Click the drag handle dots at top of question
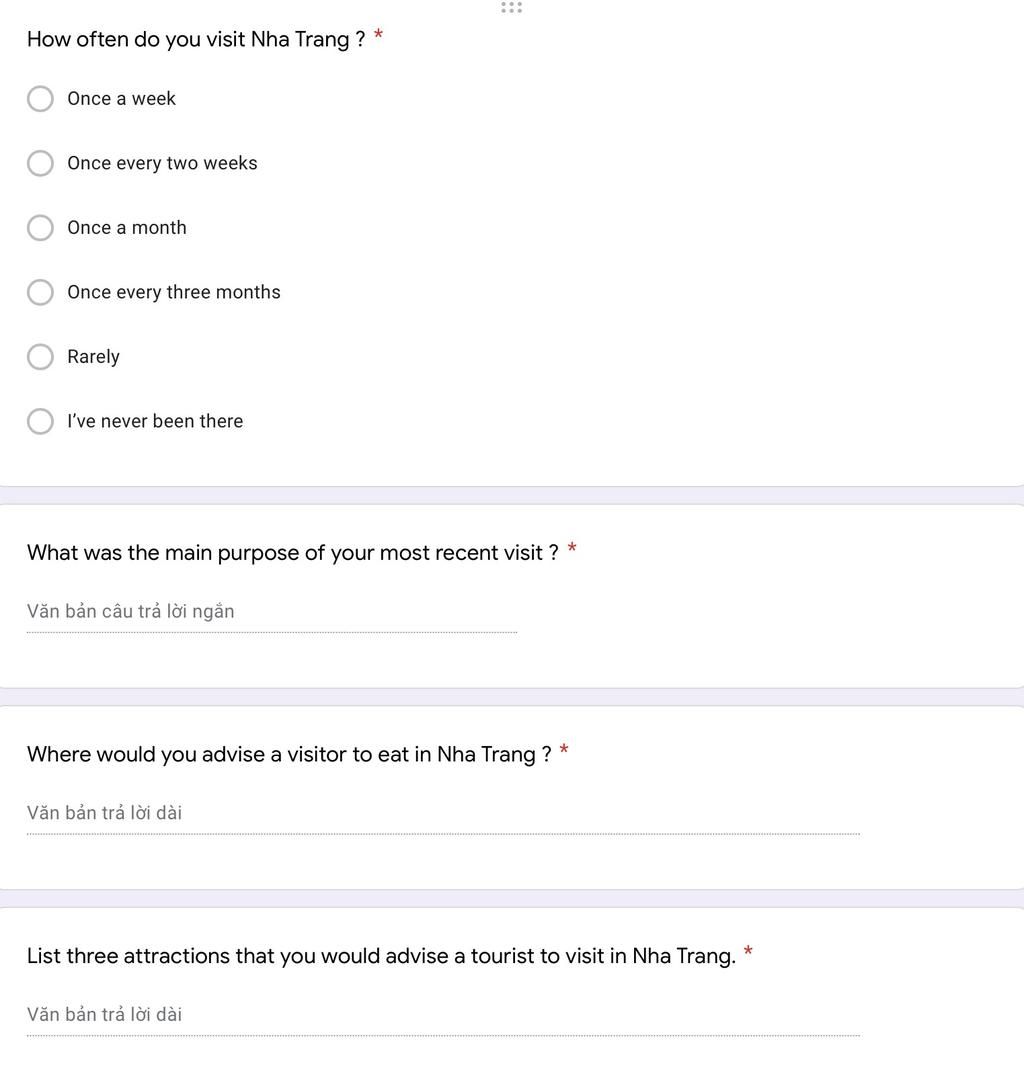The height and width of the screenshot is (1078, 1024). pos(511,7)
